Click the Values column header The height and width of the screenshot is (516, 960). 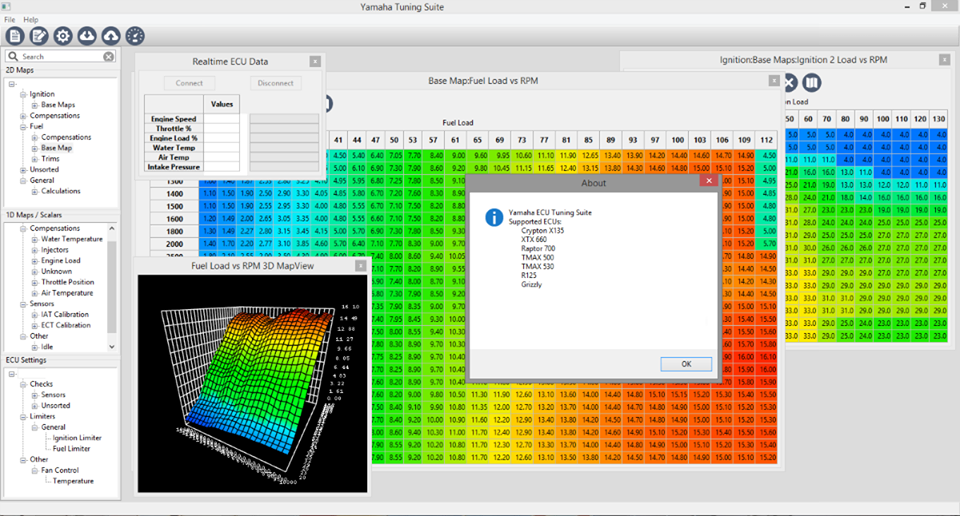pos(222,104)
